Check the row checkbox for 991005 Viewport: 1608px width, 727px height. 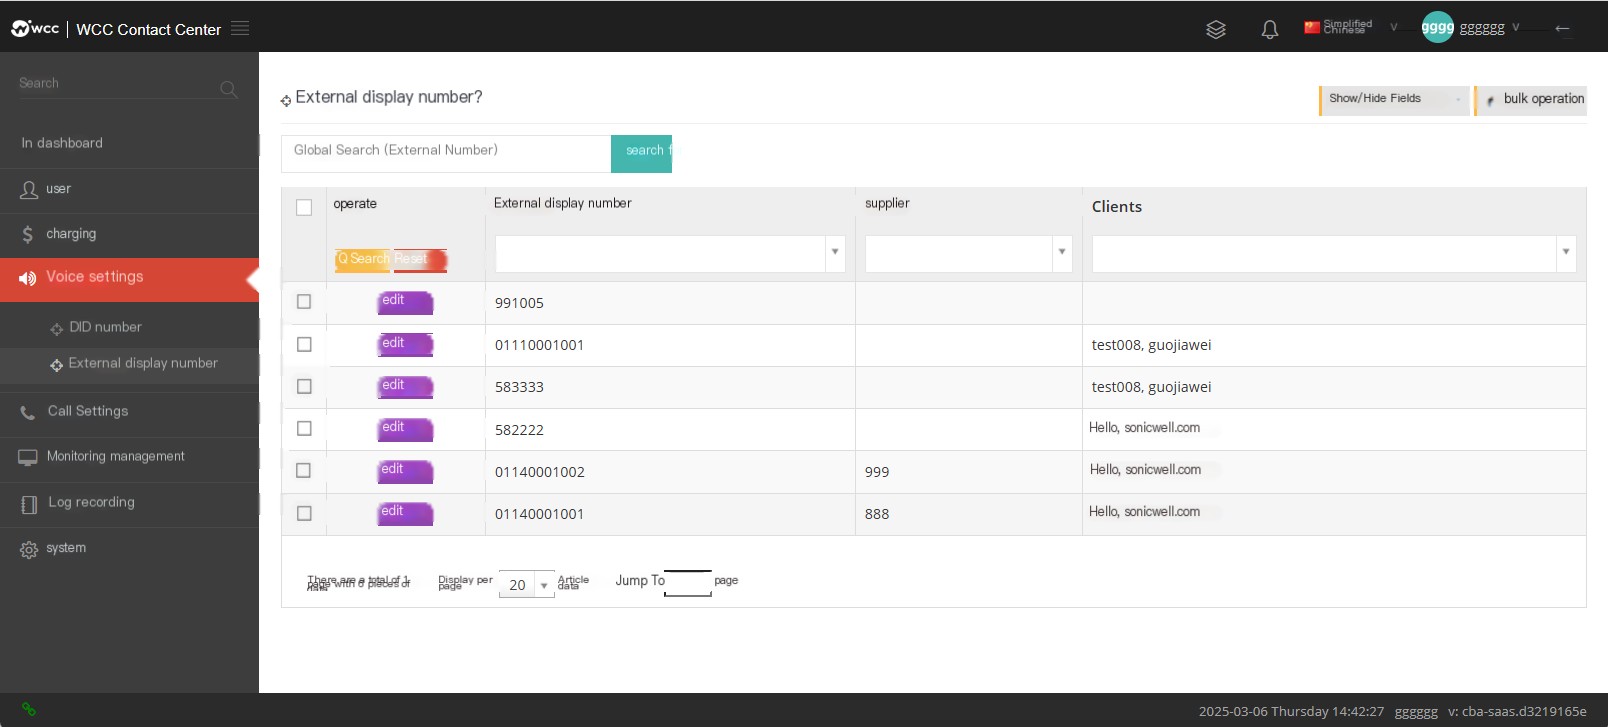[x=304, y=301]
